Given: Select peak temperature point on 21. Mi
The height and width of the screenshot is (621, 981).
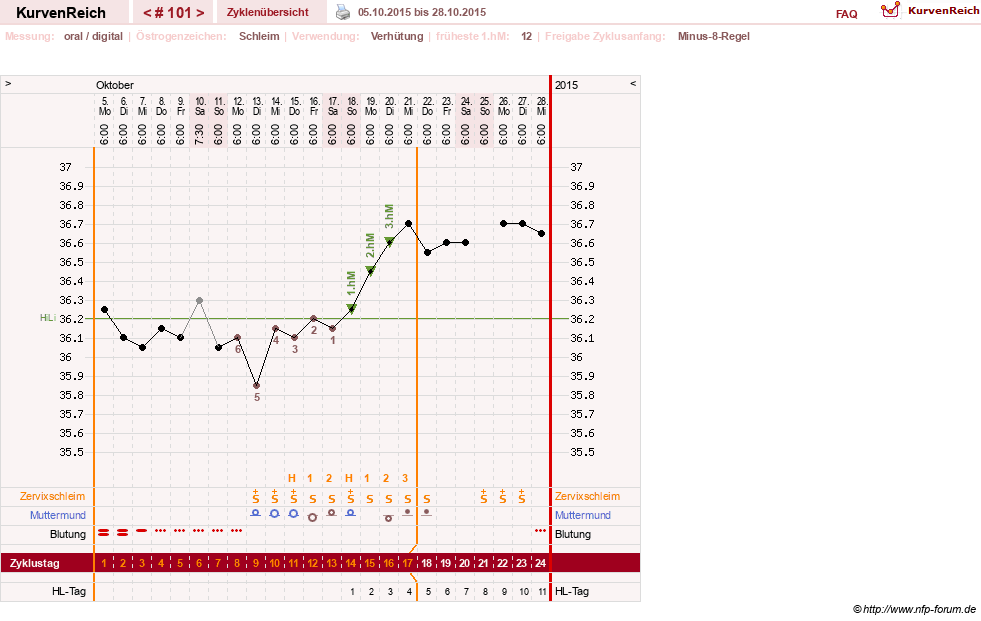Looking at the screenshot, I should pyautogui.click(x=409, y=223).
